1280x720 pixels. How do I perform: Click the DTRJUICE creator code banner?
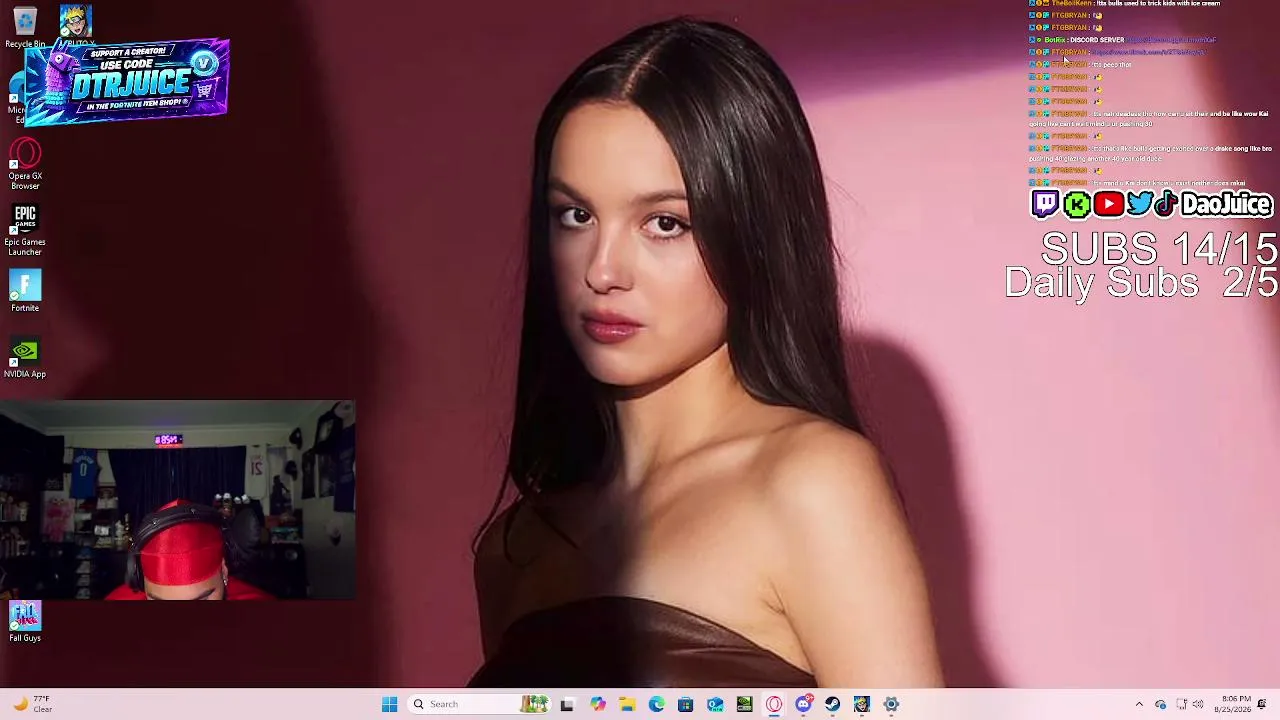coord(127,83)
